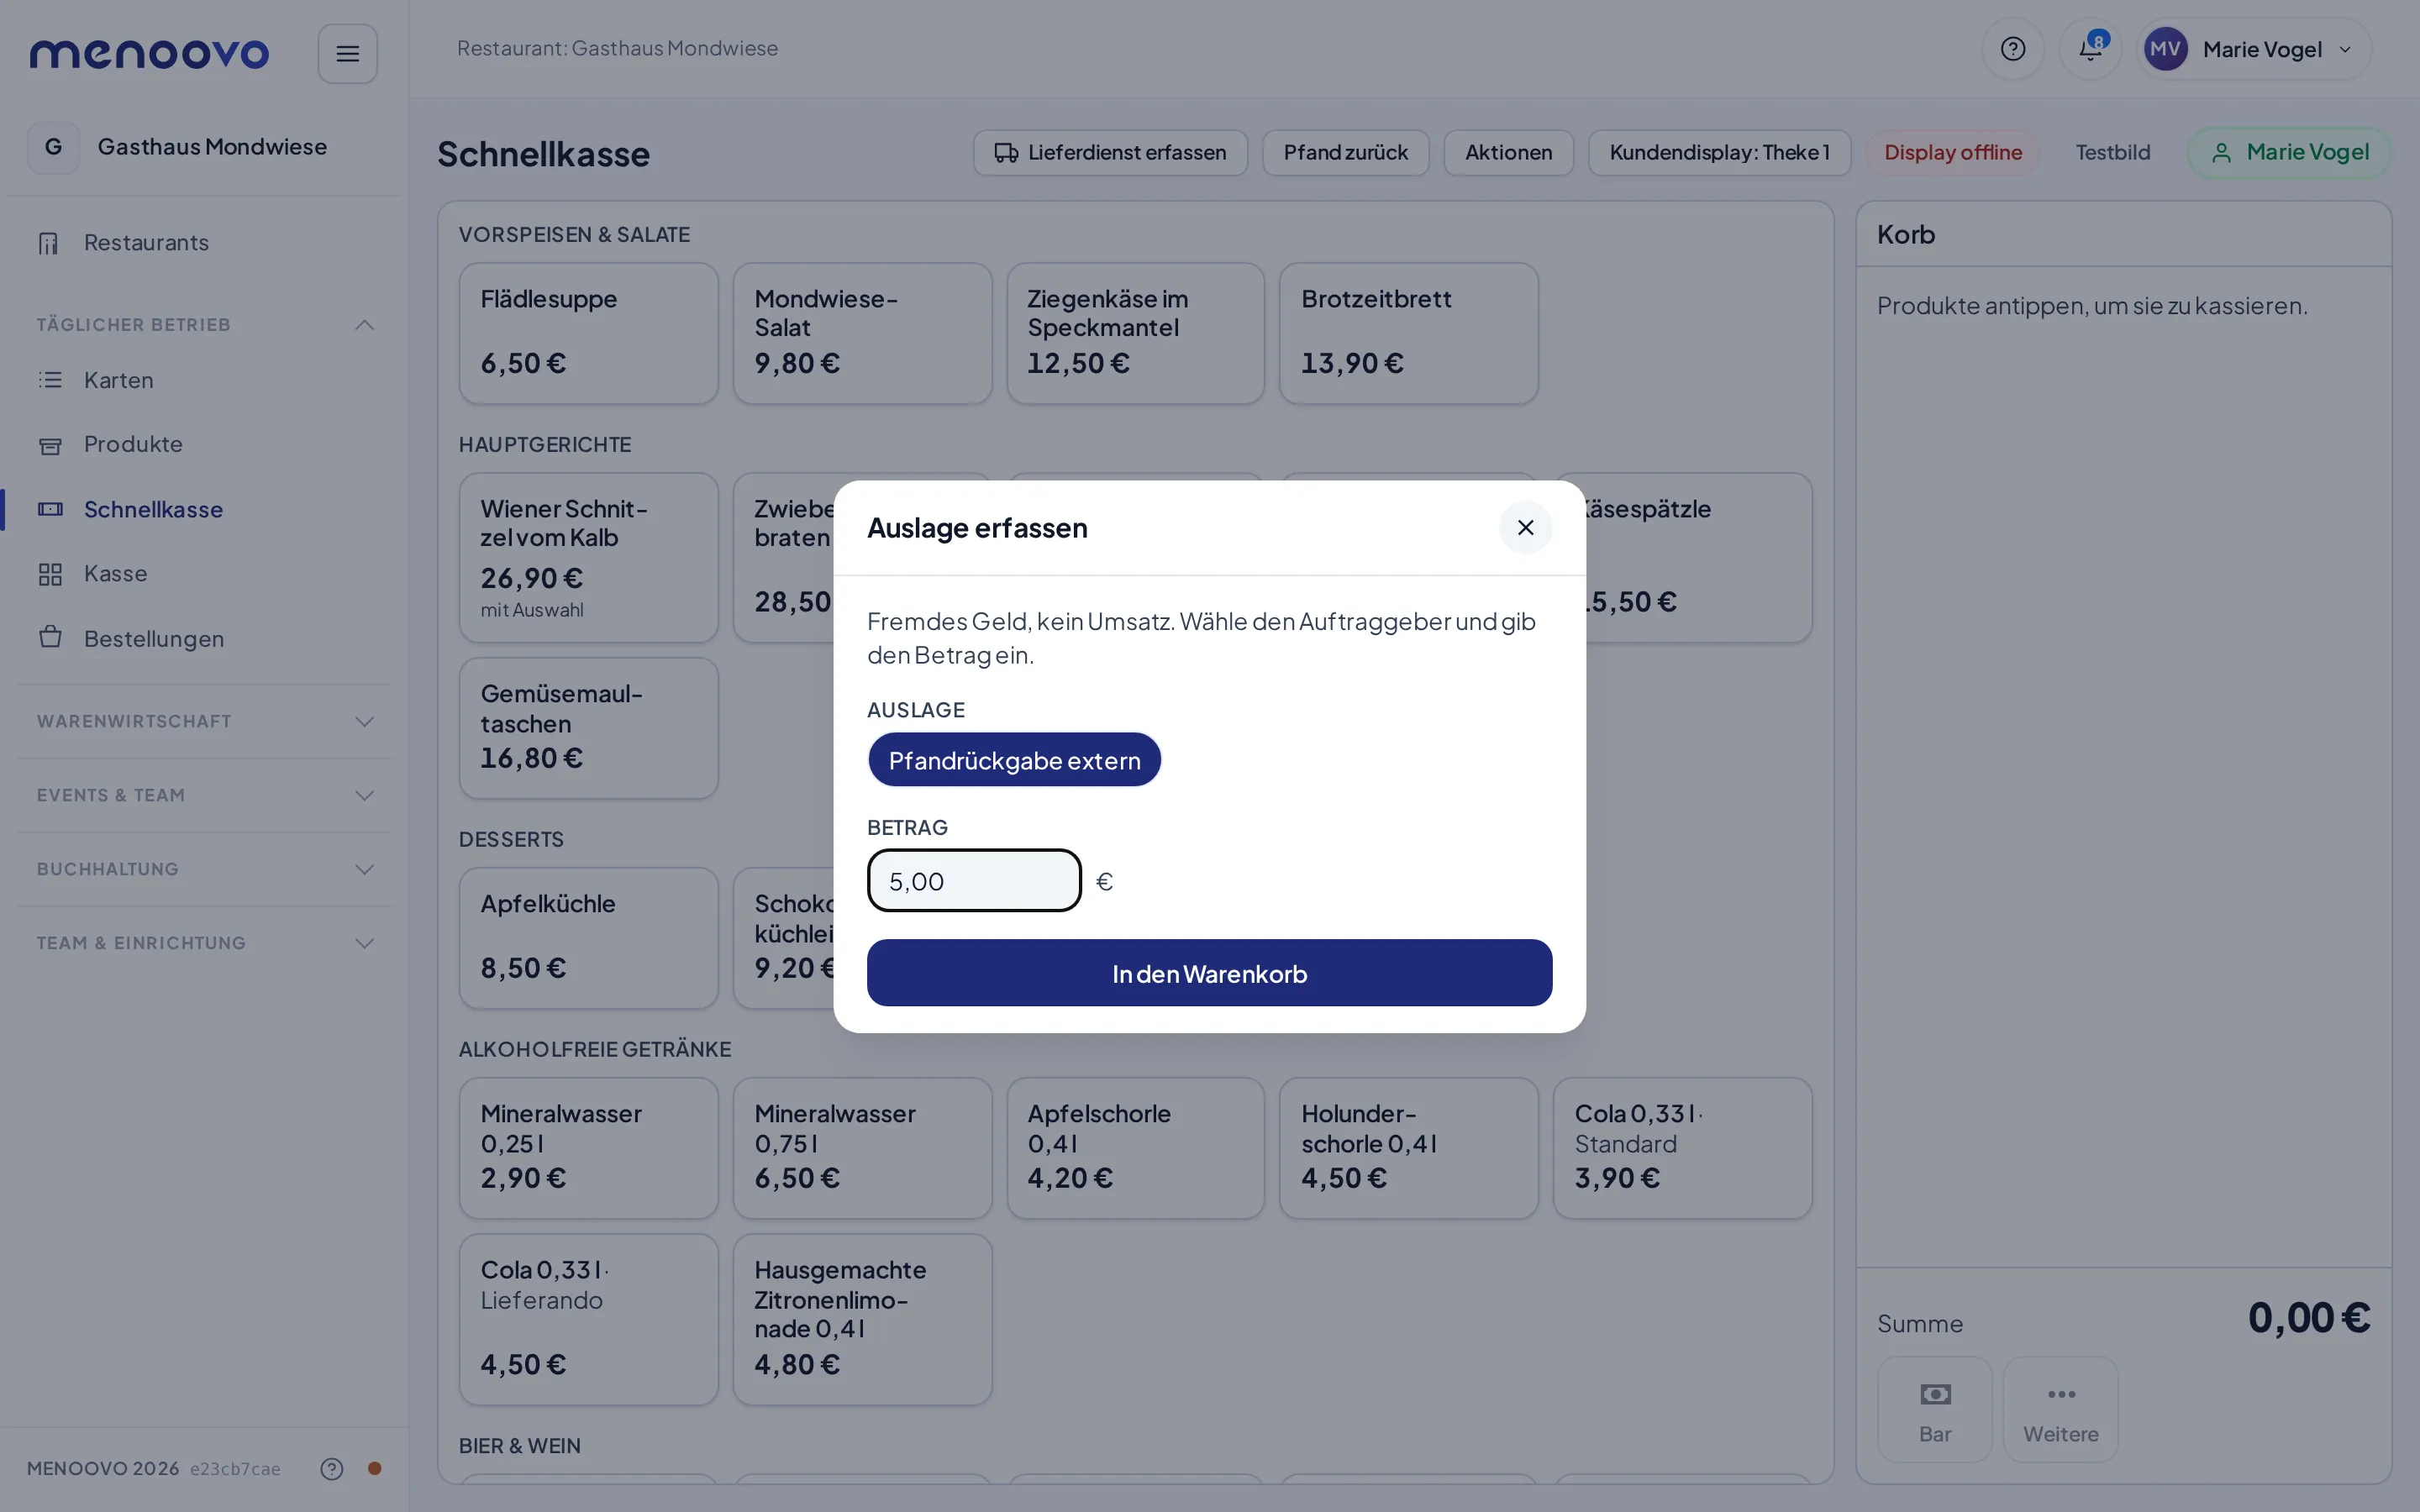The height and width of the screenshot is (1512, 2420).
Task: Focus the Betrag input field
Action: pos(974,881)
